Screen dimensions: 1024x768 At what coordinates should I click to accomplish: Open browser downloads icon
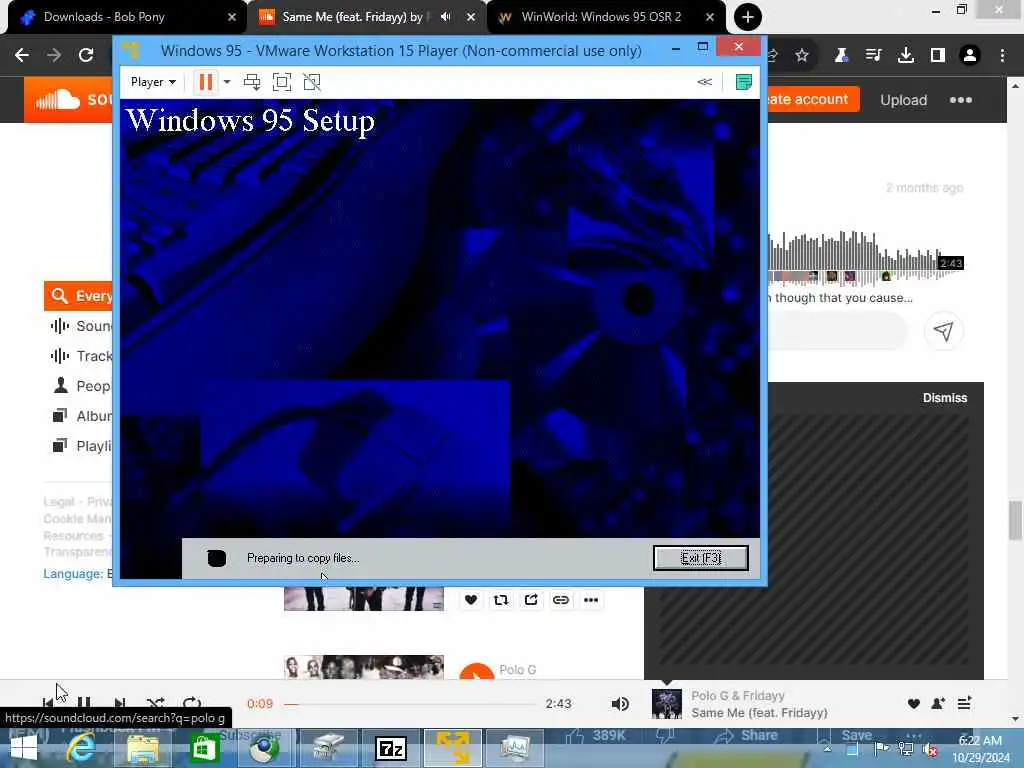905,56
